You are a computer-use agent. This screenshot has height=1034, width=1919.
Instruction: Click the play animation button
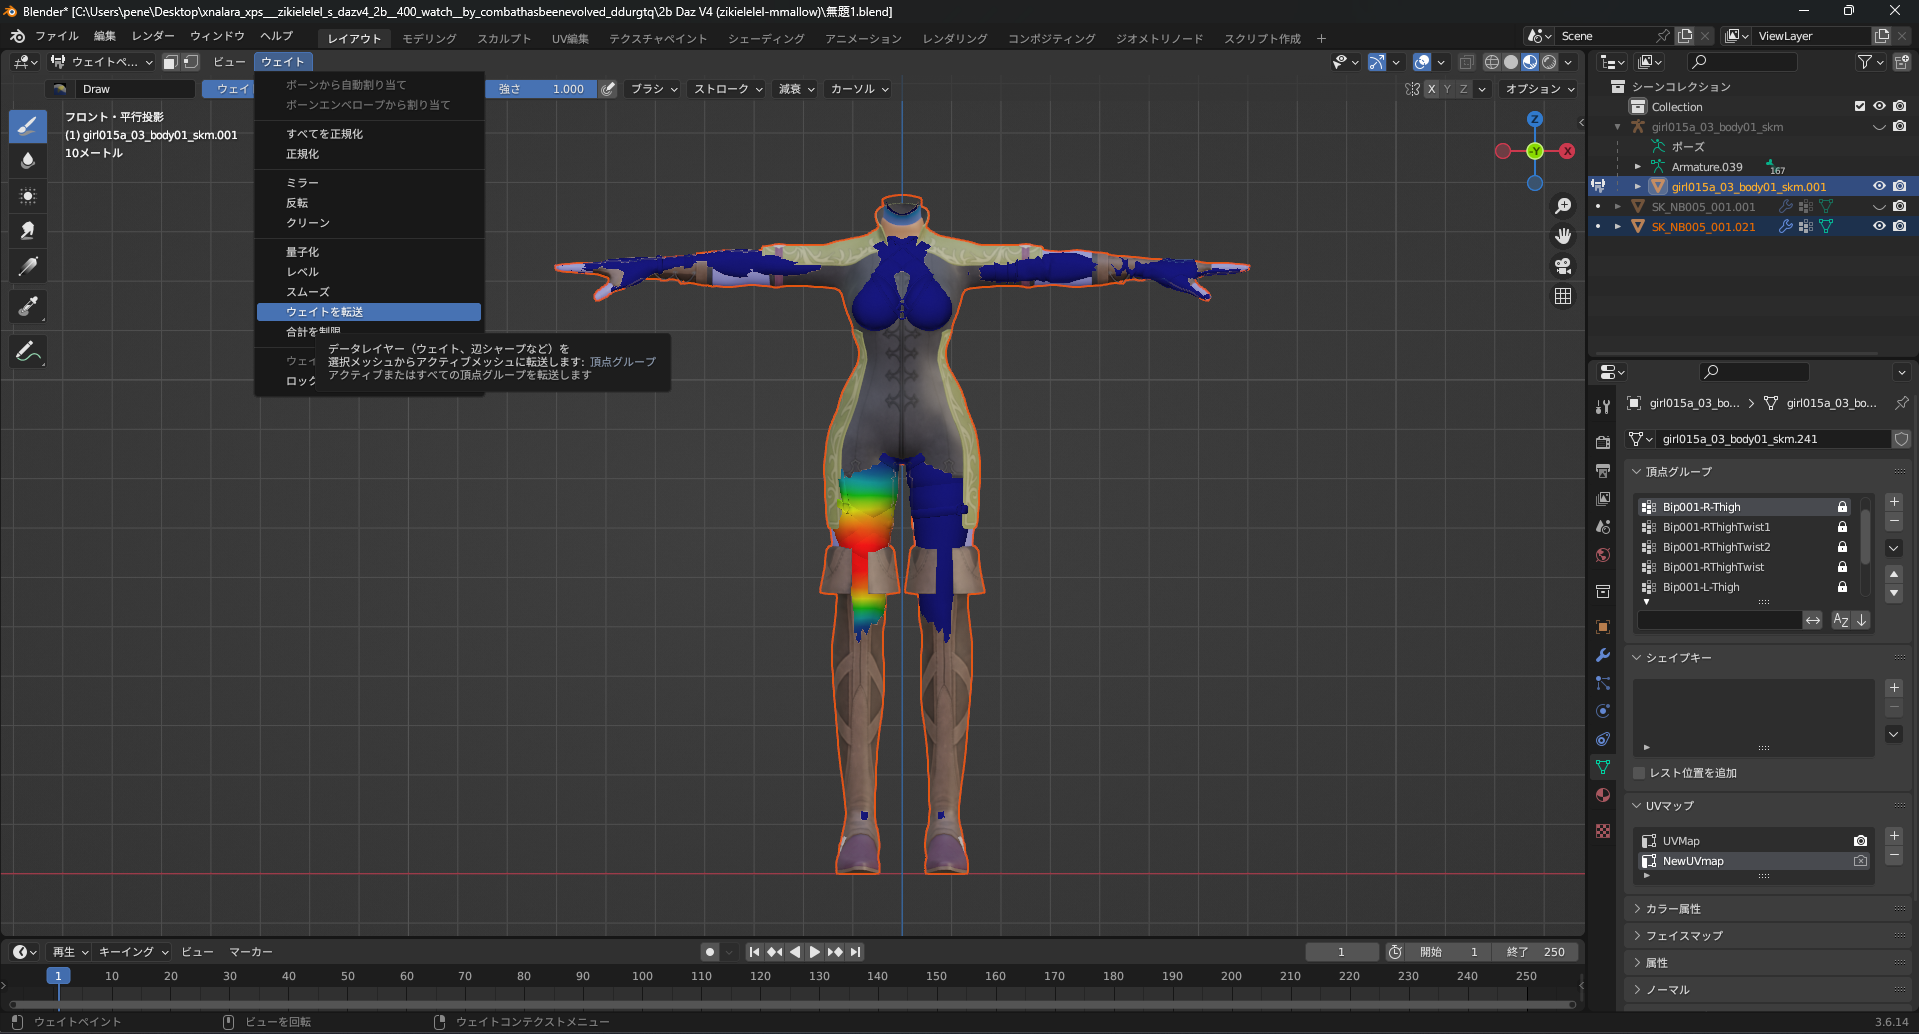pos(814,952)
